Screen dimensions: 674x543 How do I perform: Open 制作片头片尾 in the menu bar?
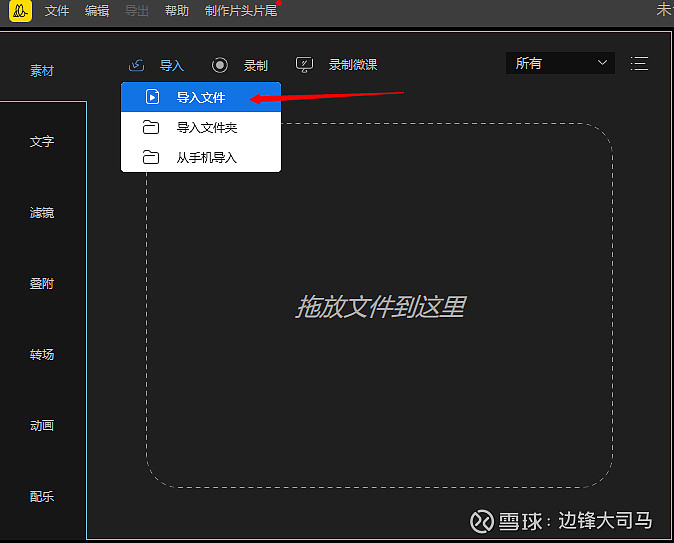[241, 10]
